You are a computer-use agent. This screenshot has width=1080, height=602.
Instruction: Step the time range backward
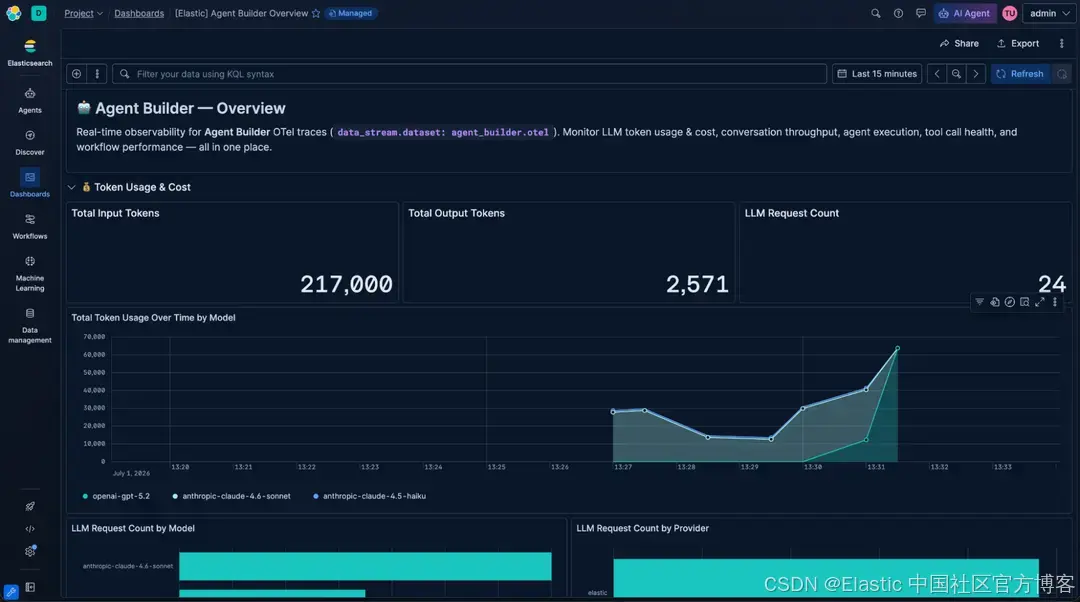point(937,74)
